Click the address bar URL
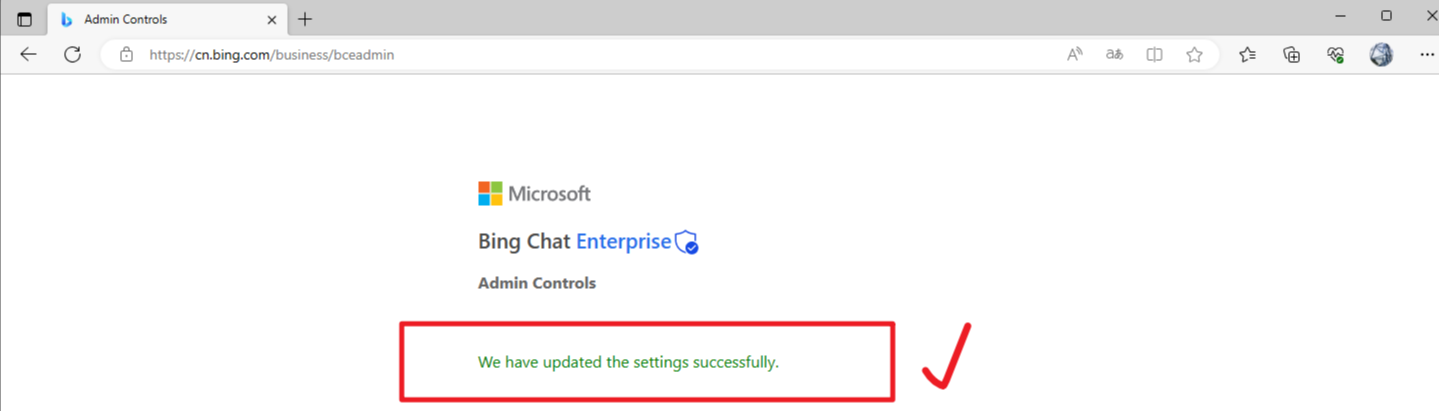The image size is (1439, 411). pyautogui.click(x=272, y=55)
